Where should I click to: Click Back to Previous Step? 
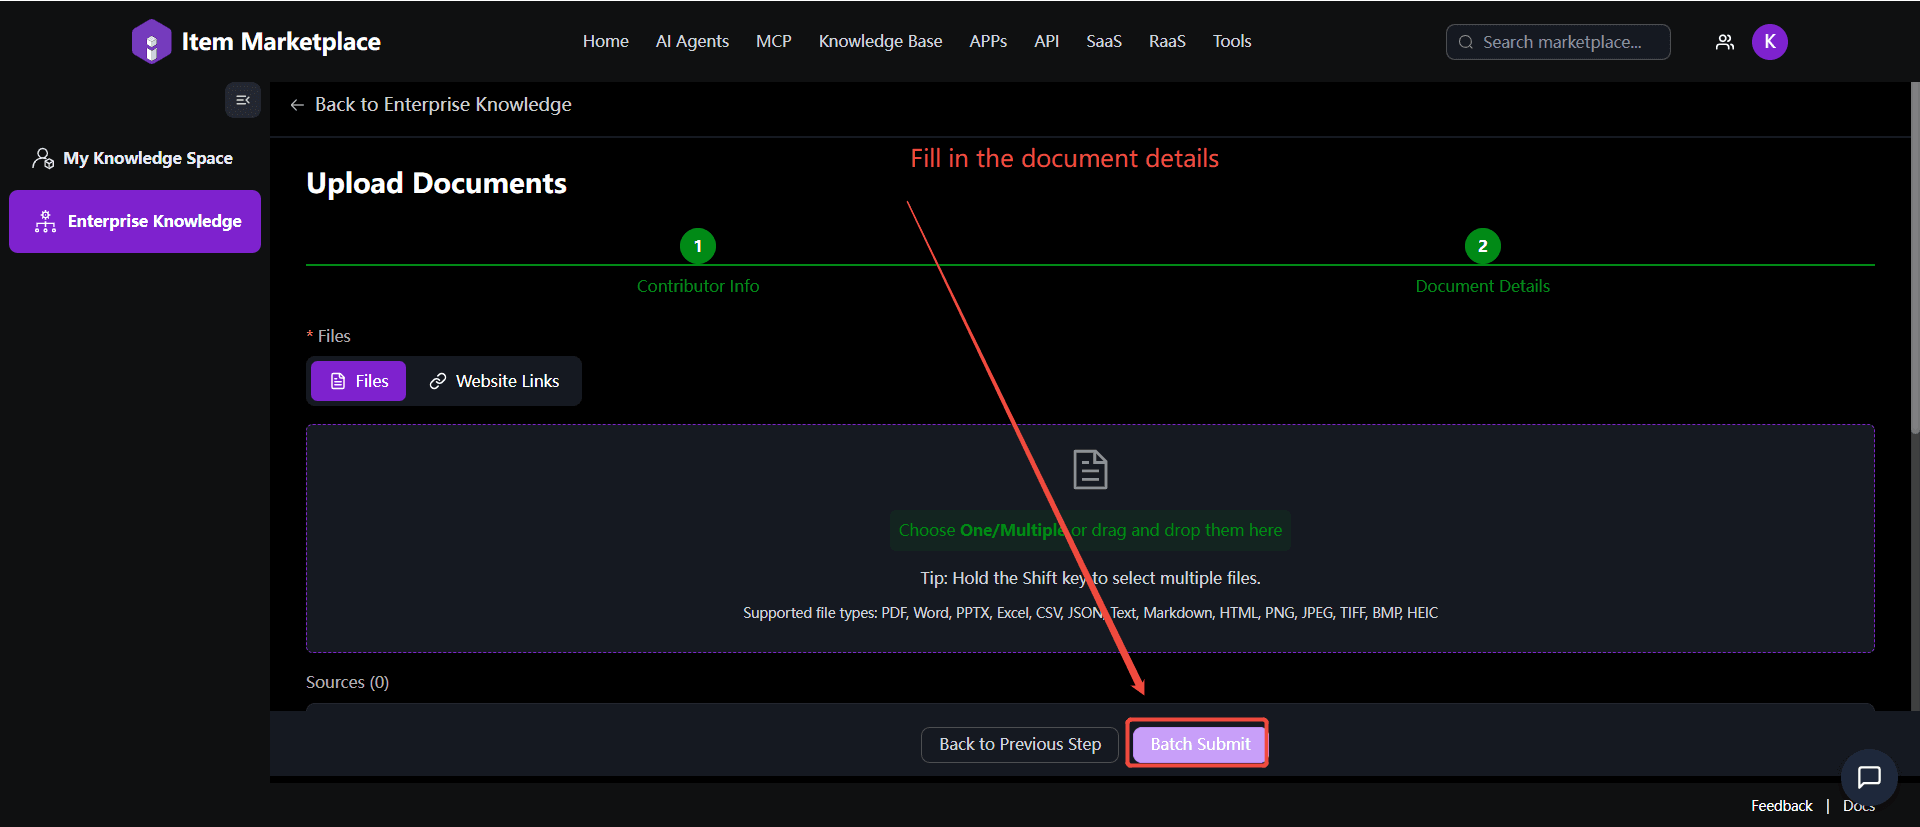pos(1020,744)
